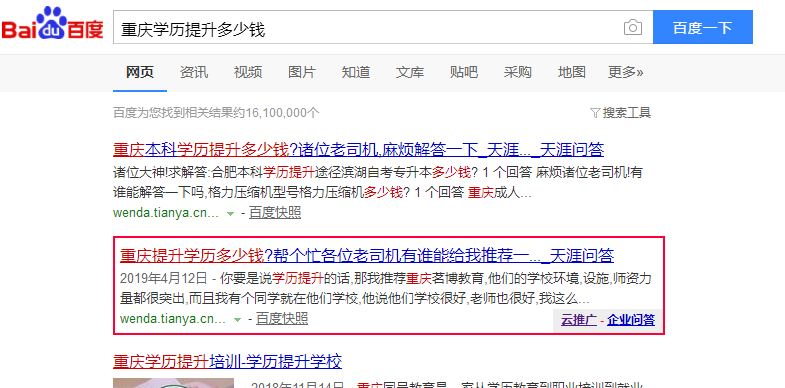Click the 百度一下 search button
Viewport: 785px width, 388px height.
pos(702,27)
